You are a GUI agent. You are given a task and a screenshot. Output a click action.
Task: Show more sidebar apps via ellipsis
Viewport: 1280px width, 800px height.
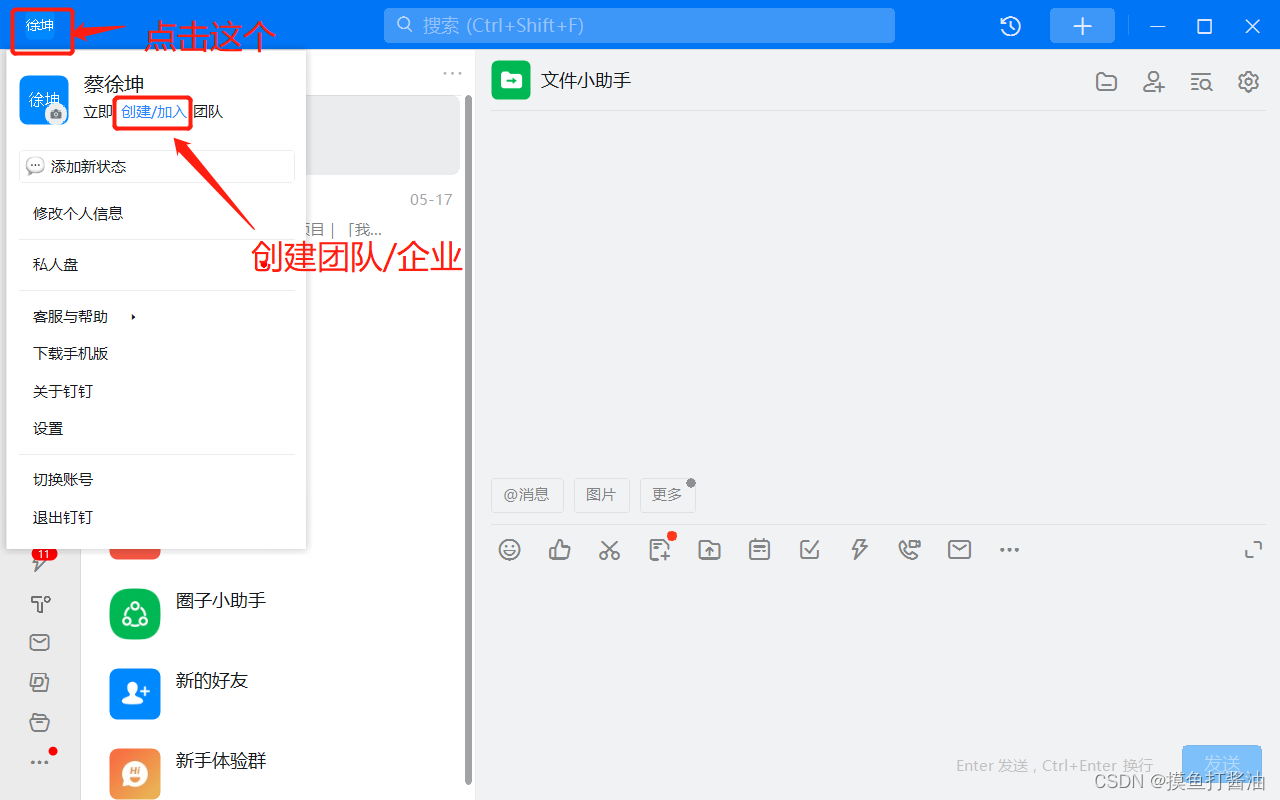[x=40, y=762]
